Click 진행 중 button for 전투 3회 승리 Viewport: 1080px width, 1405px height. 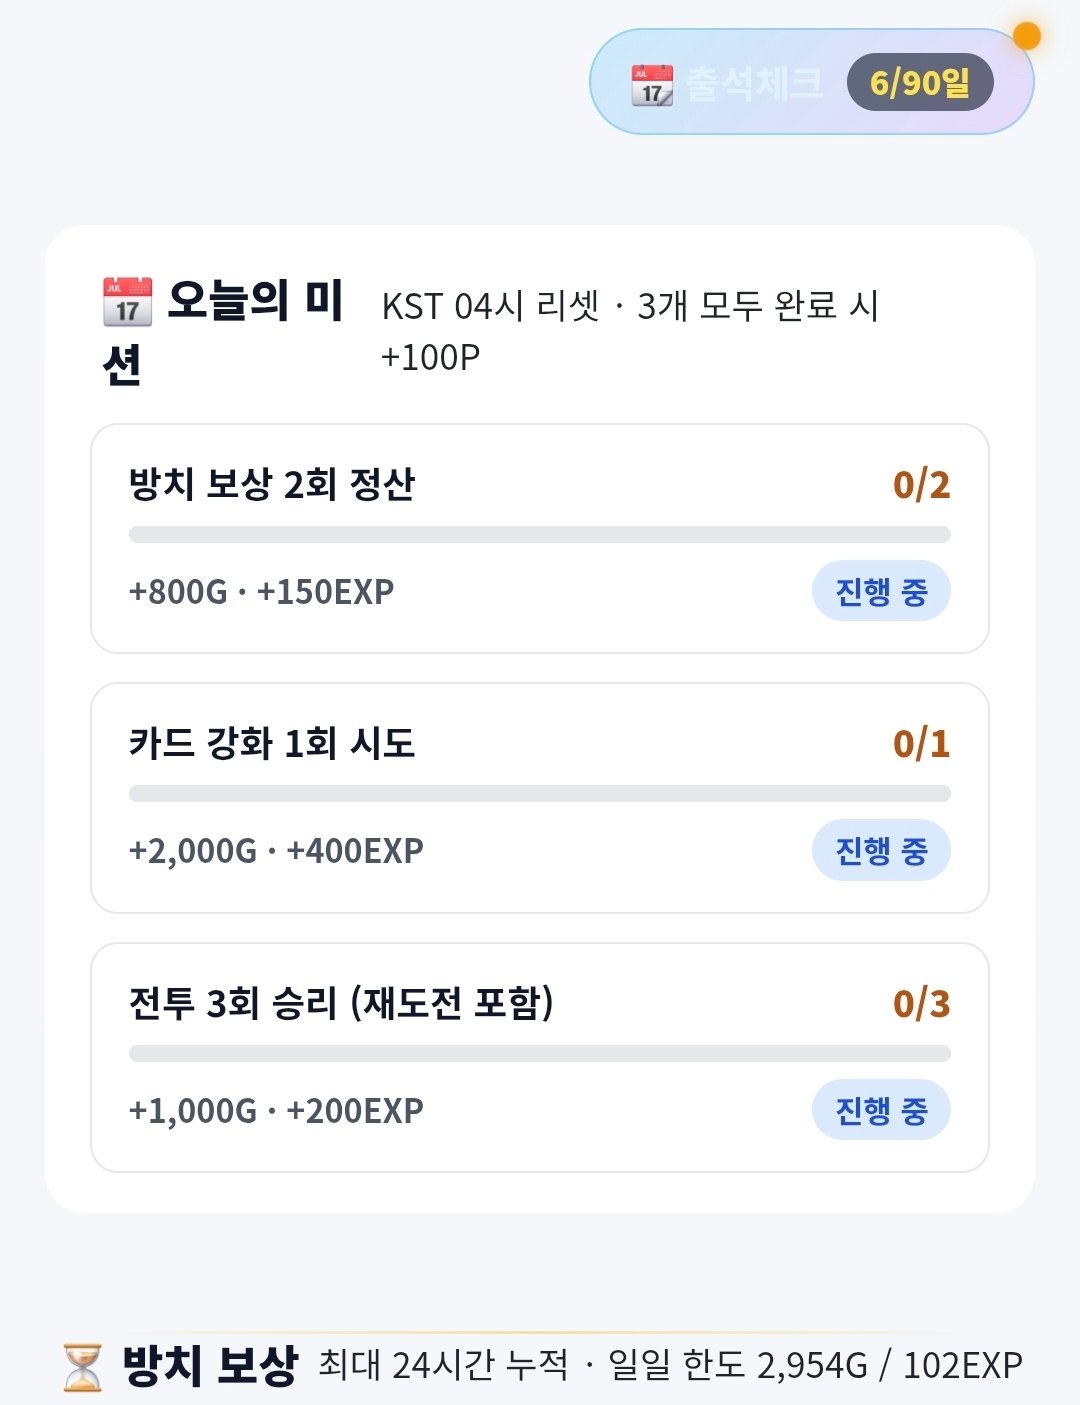(x=881, y=1110)
